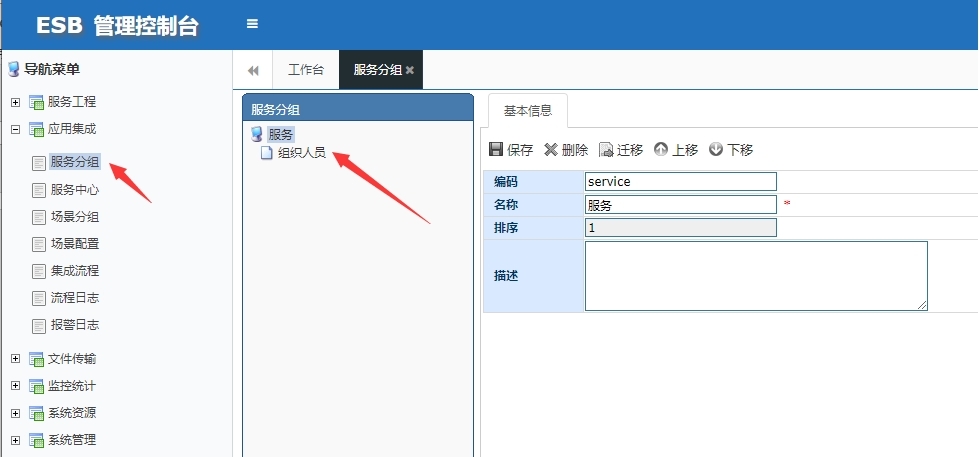
Task: Focus the 名称 input field
Action: tap(681, 205)
